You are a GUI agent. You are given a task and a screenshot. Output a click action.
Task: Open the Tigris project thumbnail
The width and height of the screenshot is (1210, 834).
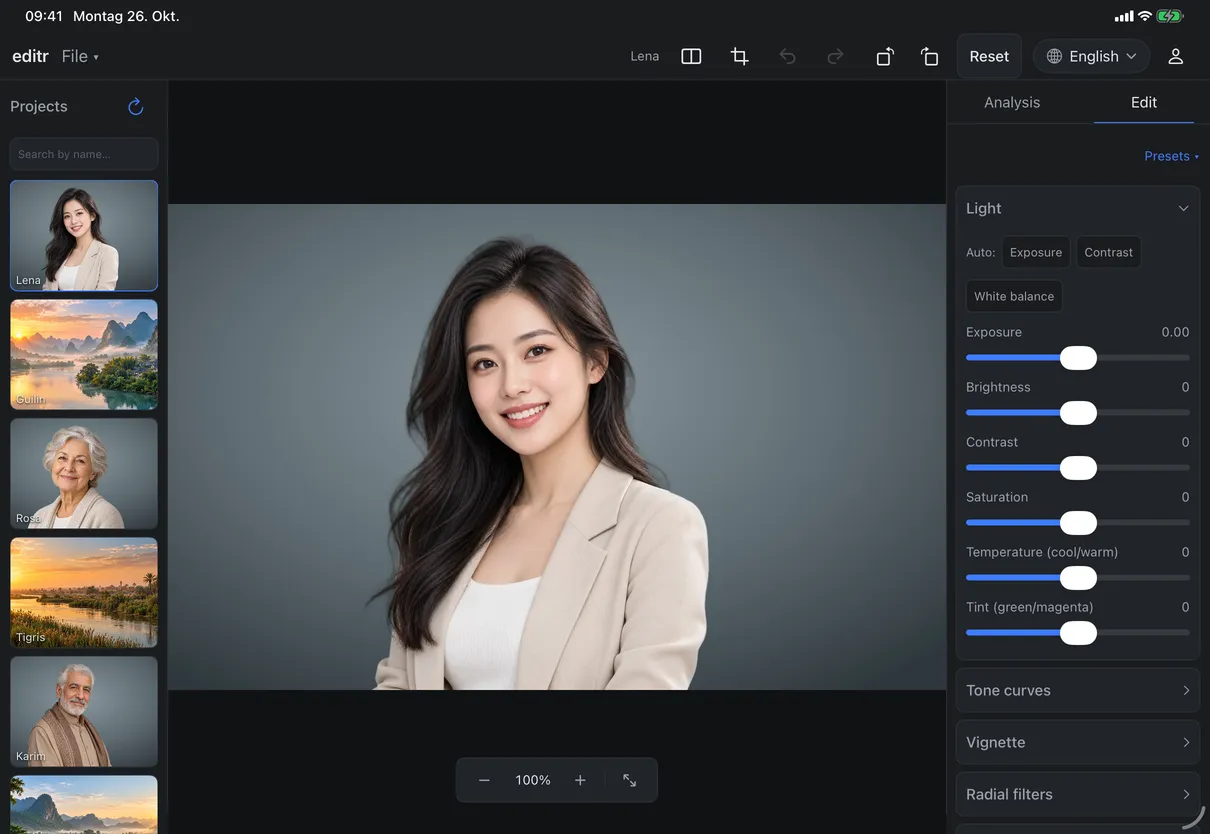pyautogui.click(x=84, y=592)
